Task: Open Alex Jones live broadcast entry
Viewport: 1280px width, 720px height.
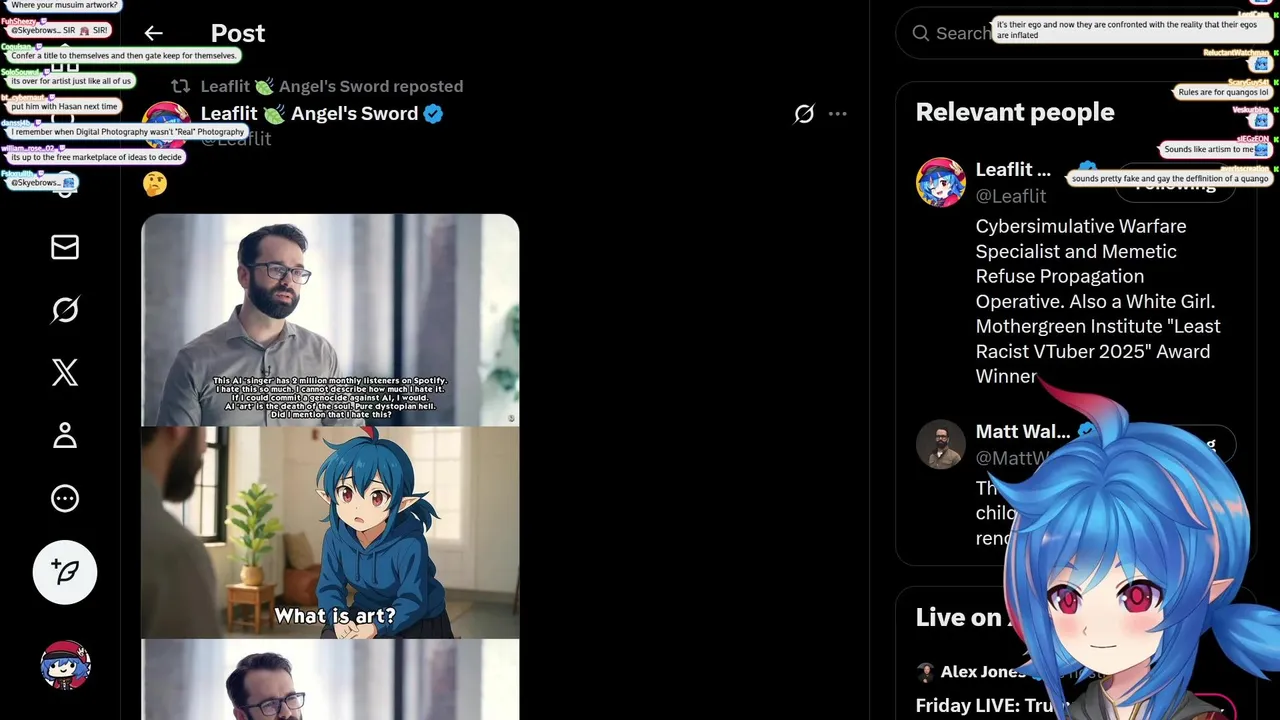Action: coord(982,672)
